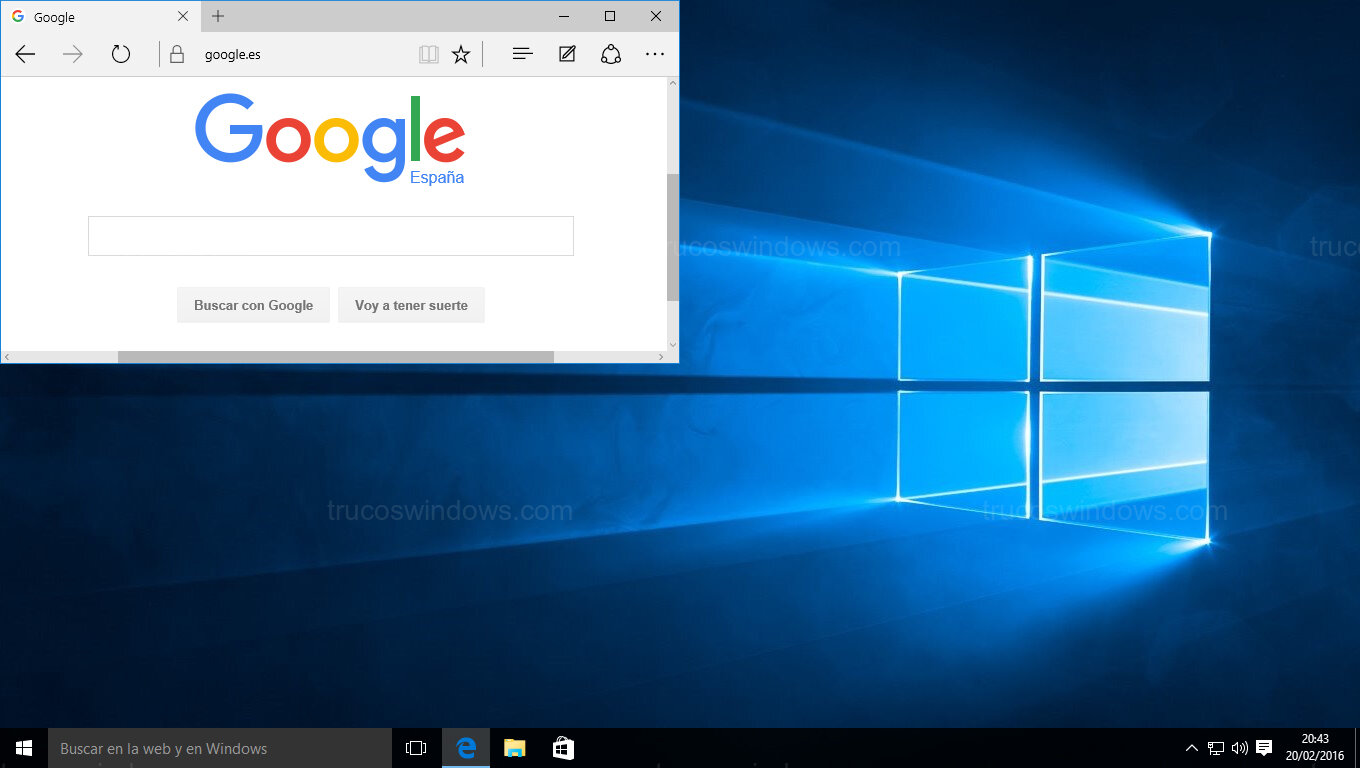This screenshot has width=1360, height=768.
Task: Open a new tab with plus button
Action: tap(218, 17)
